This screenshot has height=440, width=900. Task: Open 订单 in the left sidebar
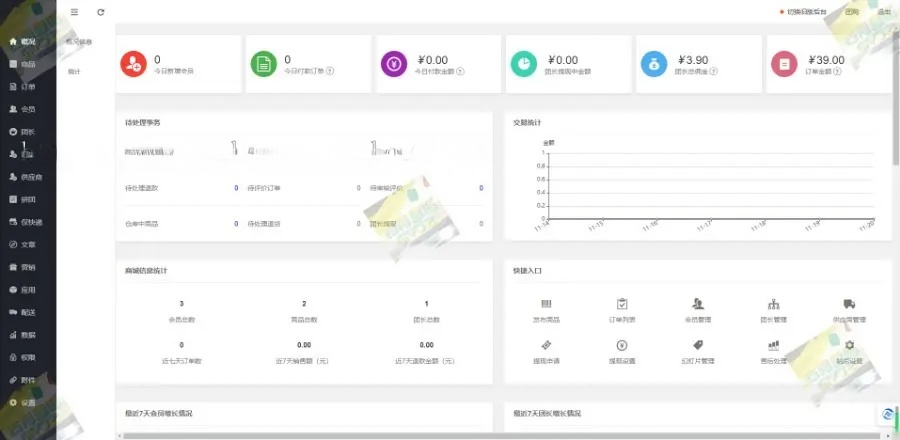point(27,87)
